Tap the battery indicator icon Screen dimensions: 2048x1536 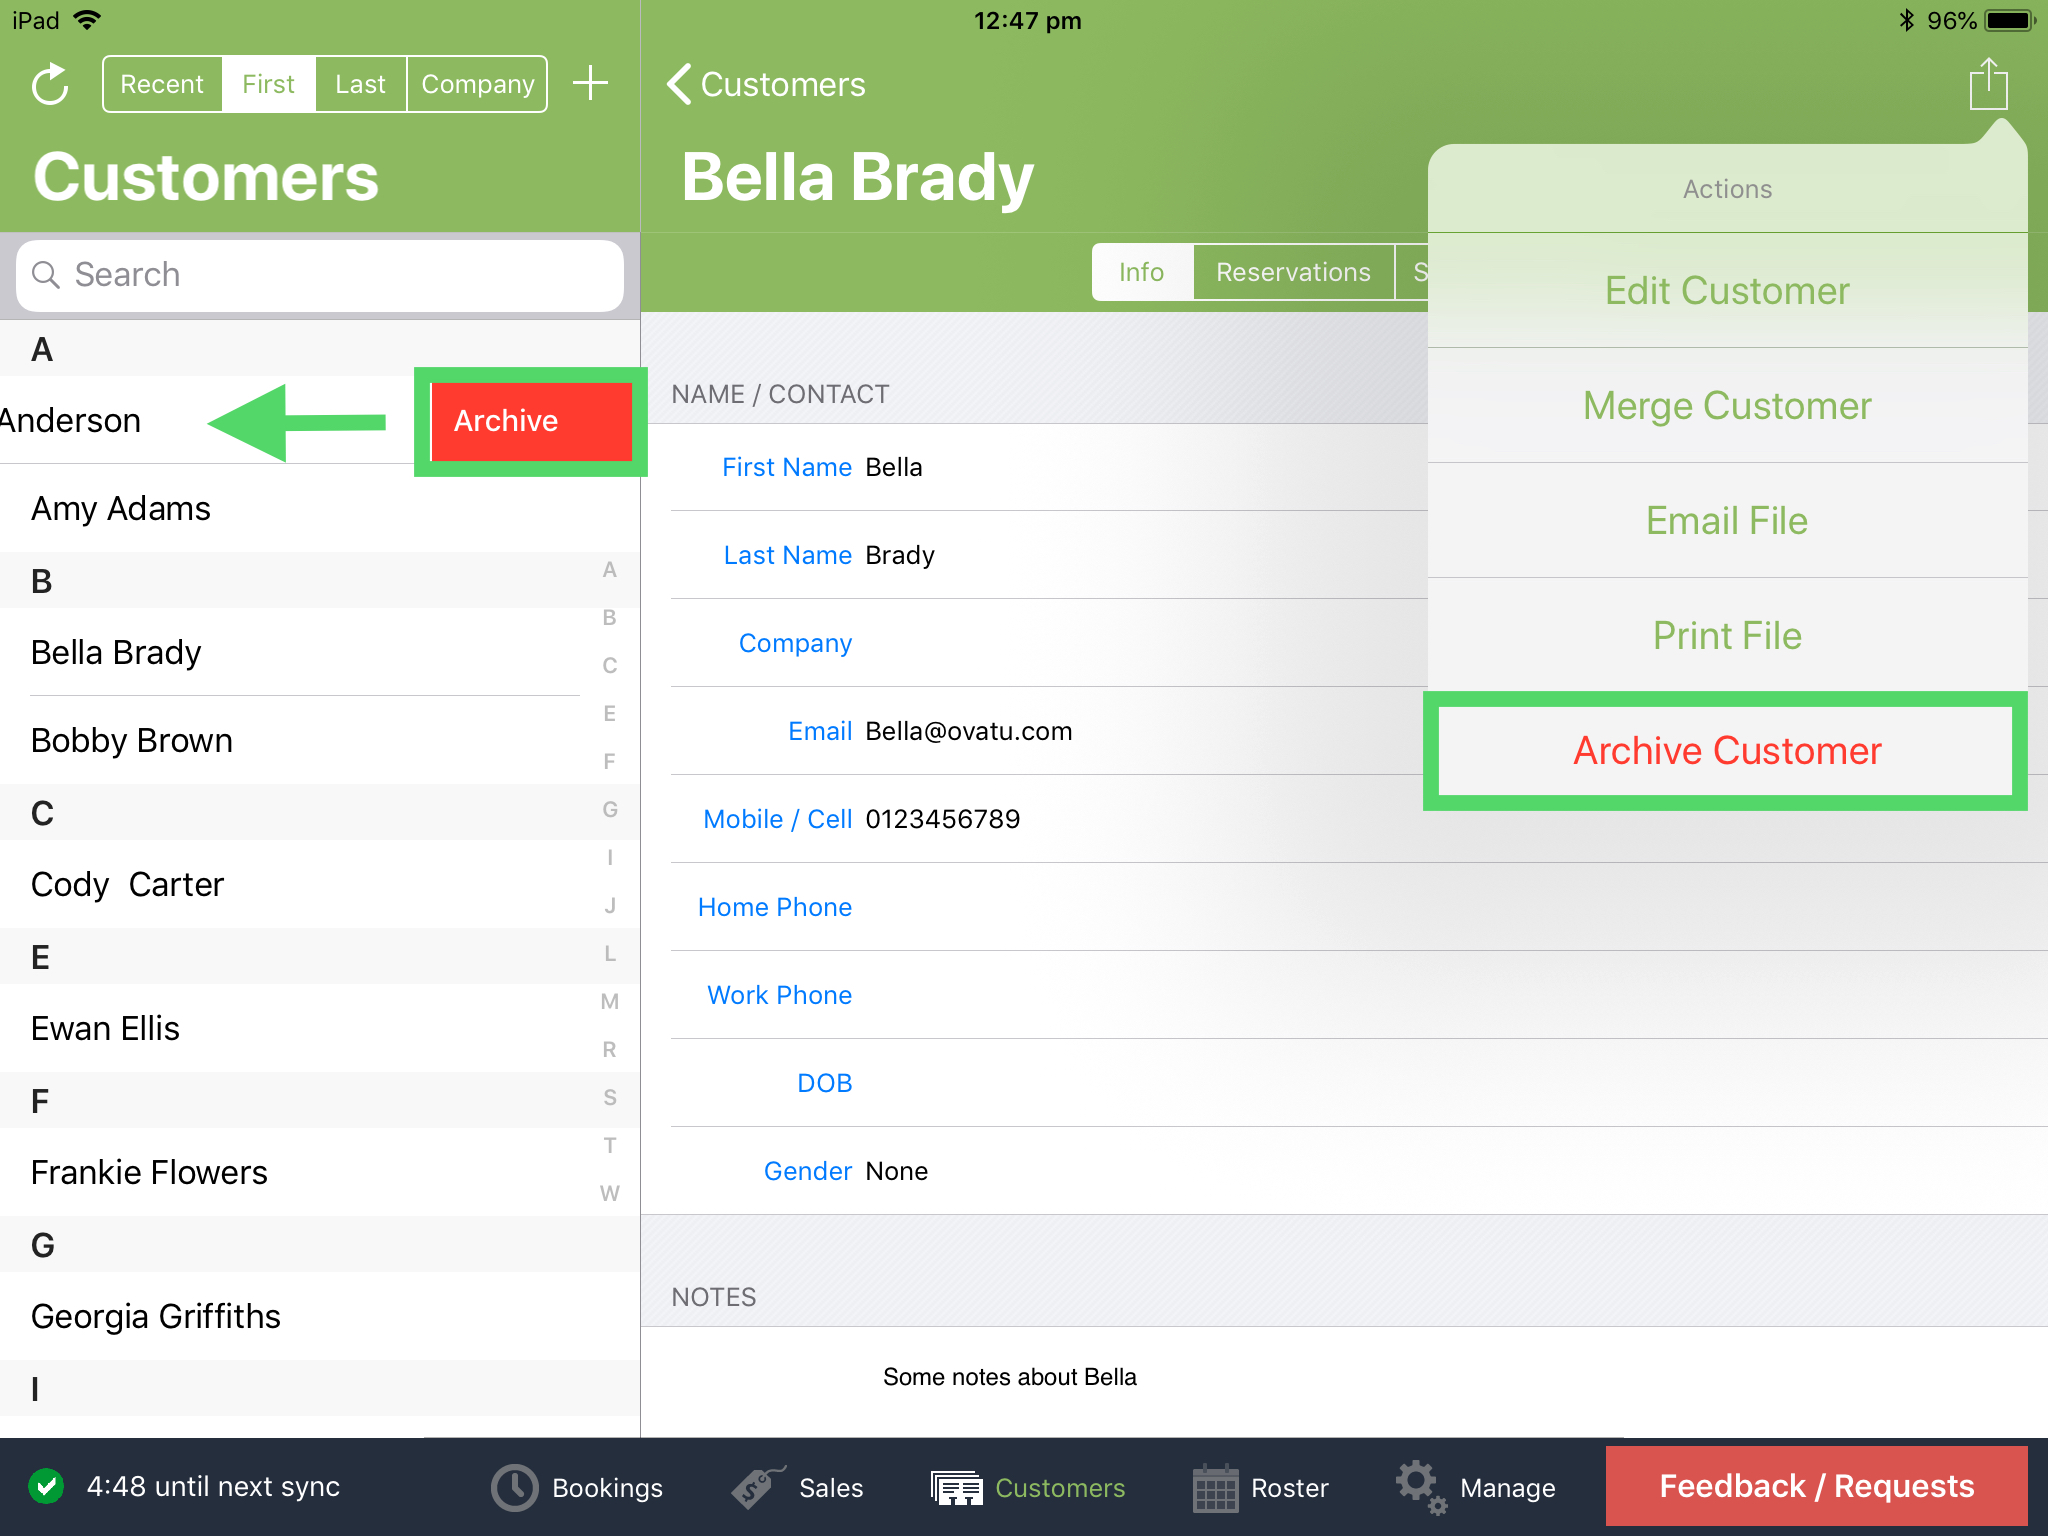pos(2010,20)
